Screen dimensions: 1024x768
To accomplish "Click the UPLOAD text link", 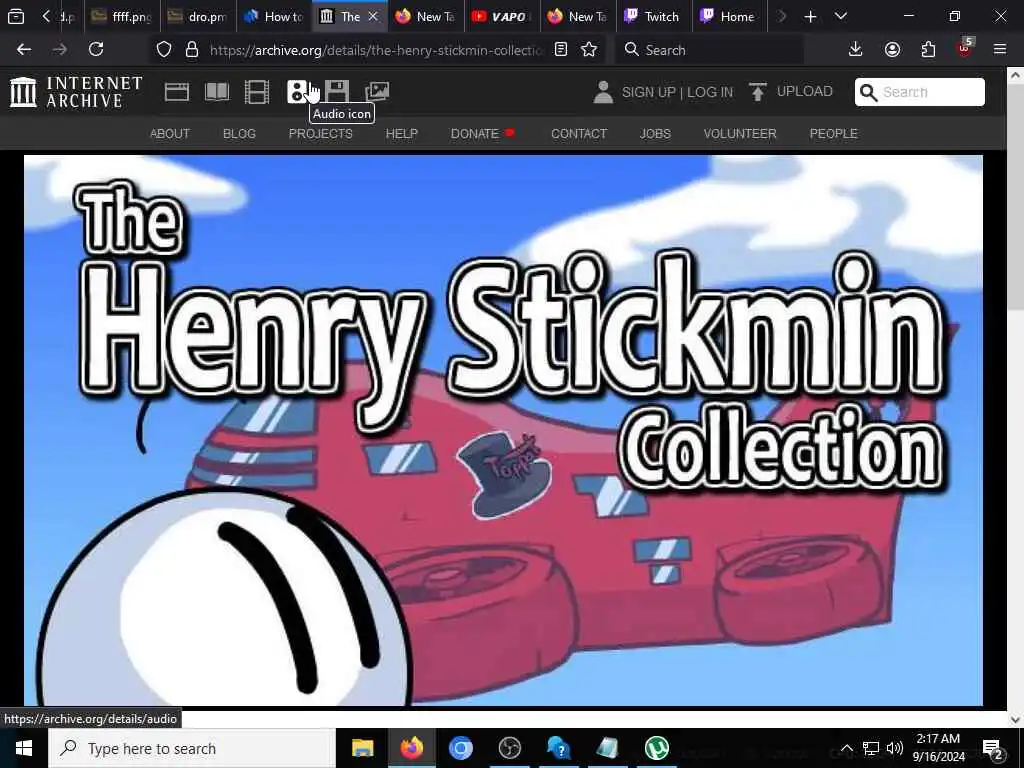I will (805, 91).
